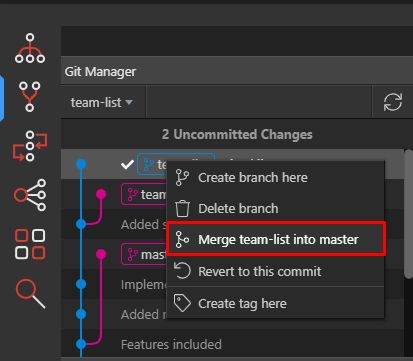
Task: Click the checkmark on the current branch
Action: [x=127, y=164]
